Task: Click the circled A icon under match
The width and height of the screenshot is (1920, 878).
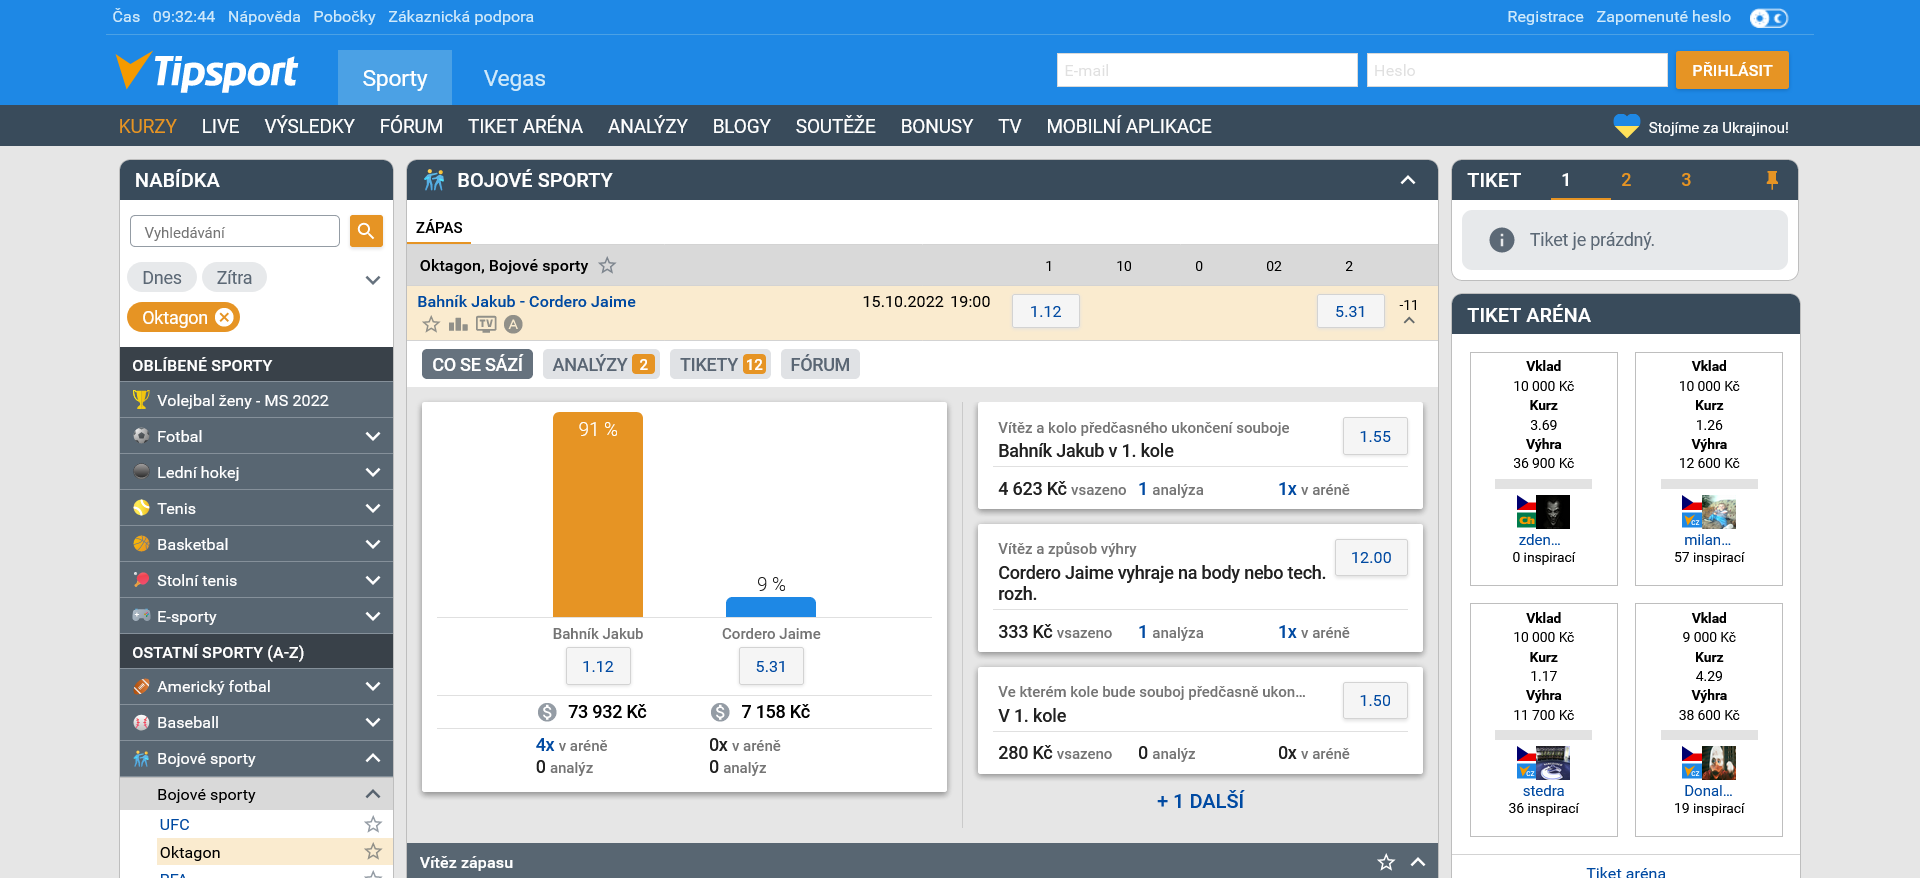Action: point(513,324)
